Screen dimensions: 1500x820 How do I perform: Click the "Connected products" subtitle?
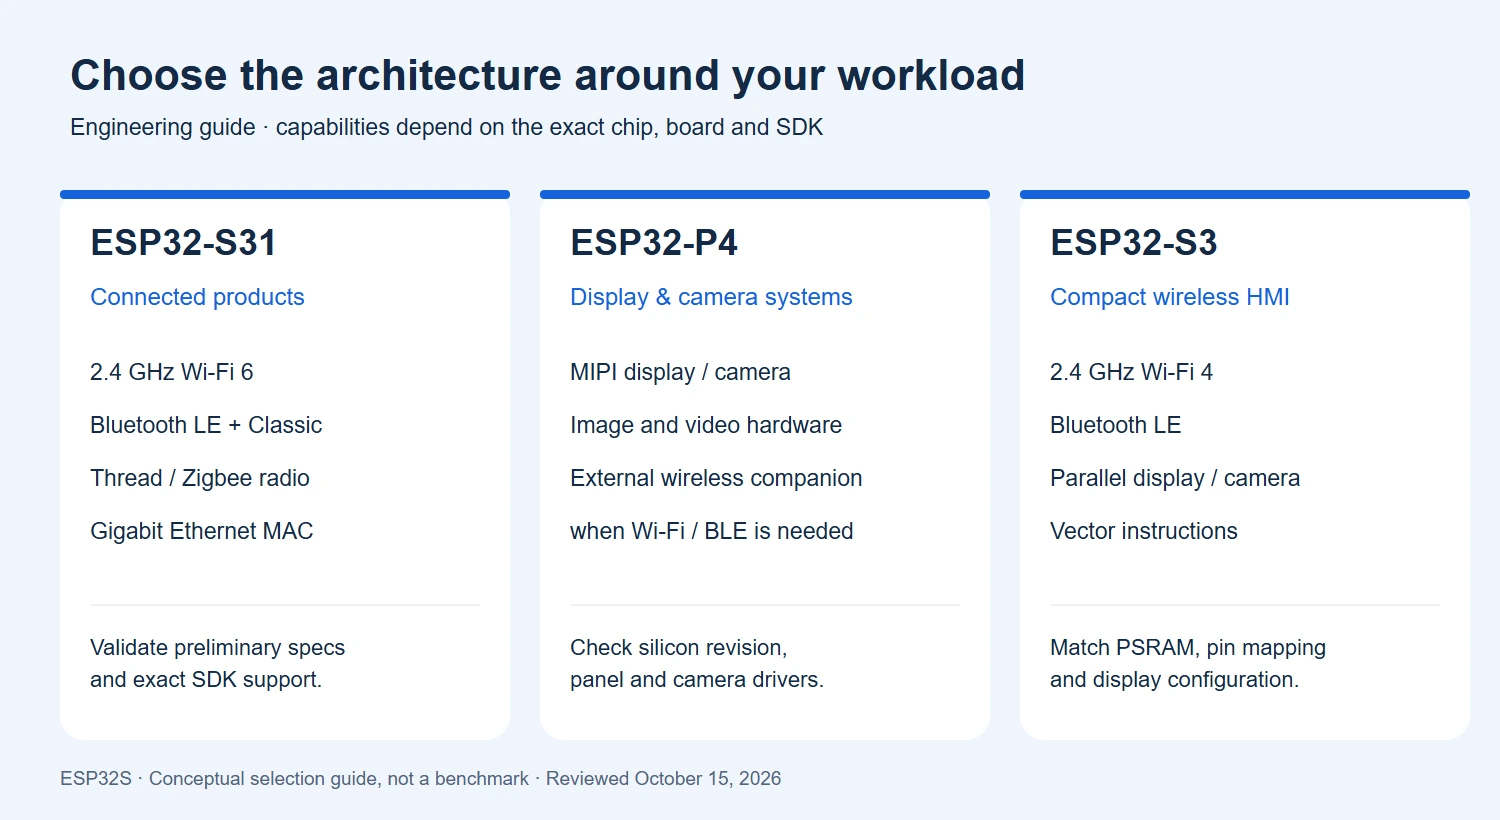click(x=197, y=297)
